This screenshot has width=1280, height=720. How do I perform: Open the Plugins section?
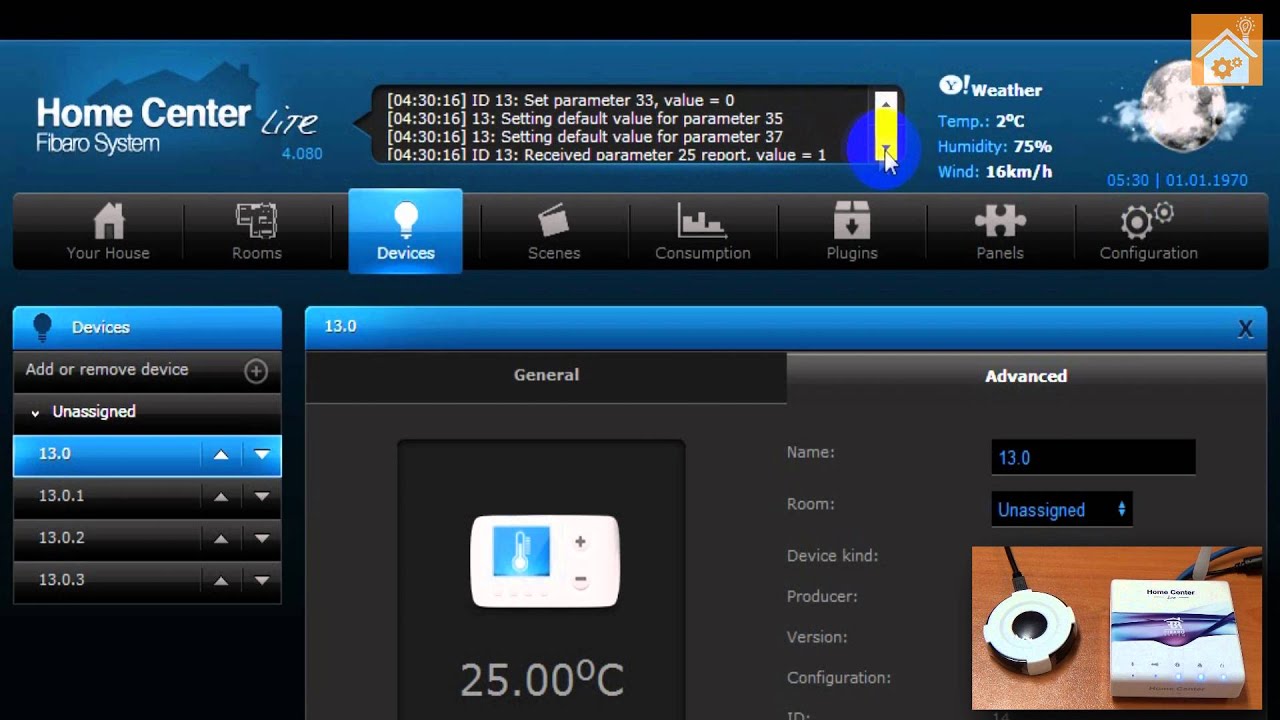click(852, 232)
